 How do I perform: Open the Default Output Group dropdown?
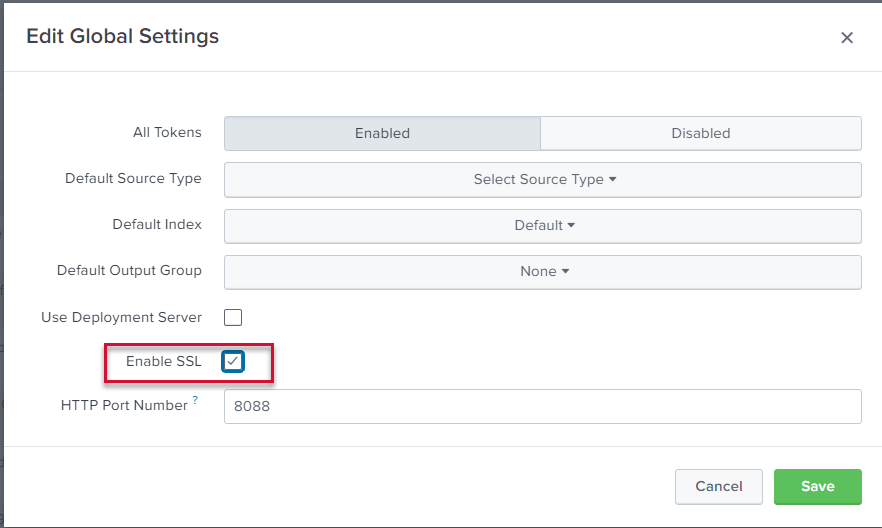point(543,271)
